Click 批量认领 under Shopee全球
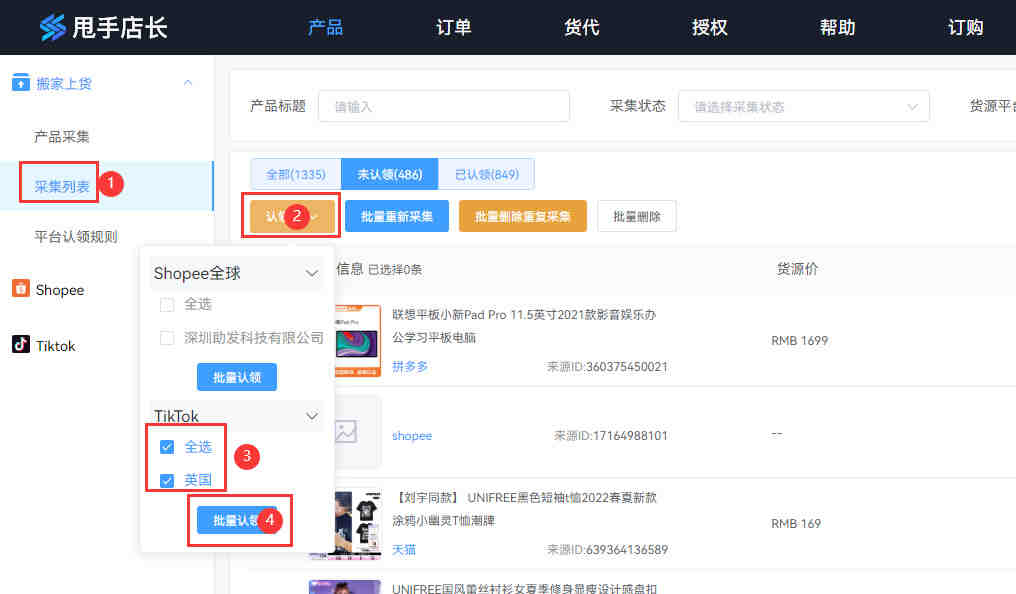Image resolution: width=1016 pixels, height=594 pixels. point(237,377)
